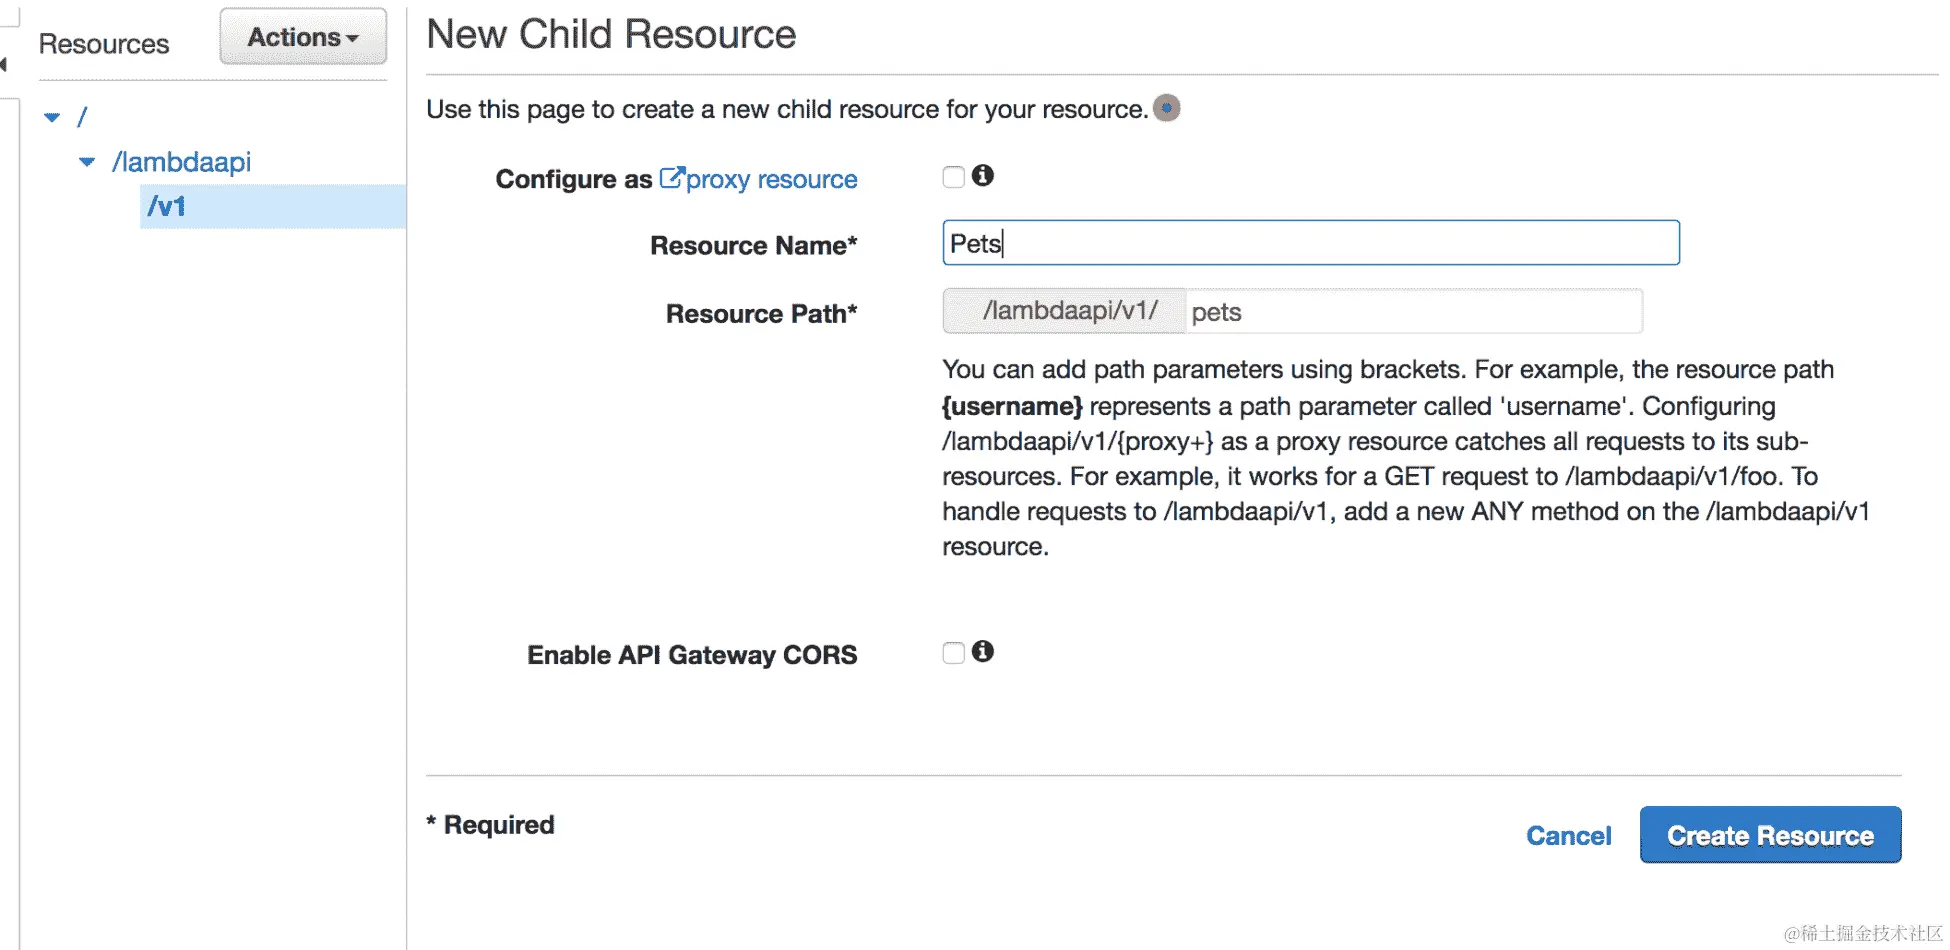Collapse the left navigation panel arrow
This screenshot has height=950, width=1950.
pos(4,65)
